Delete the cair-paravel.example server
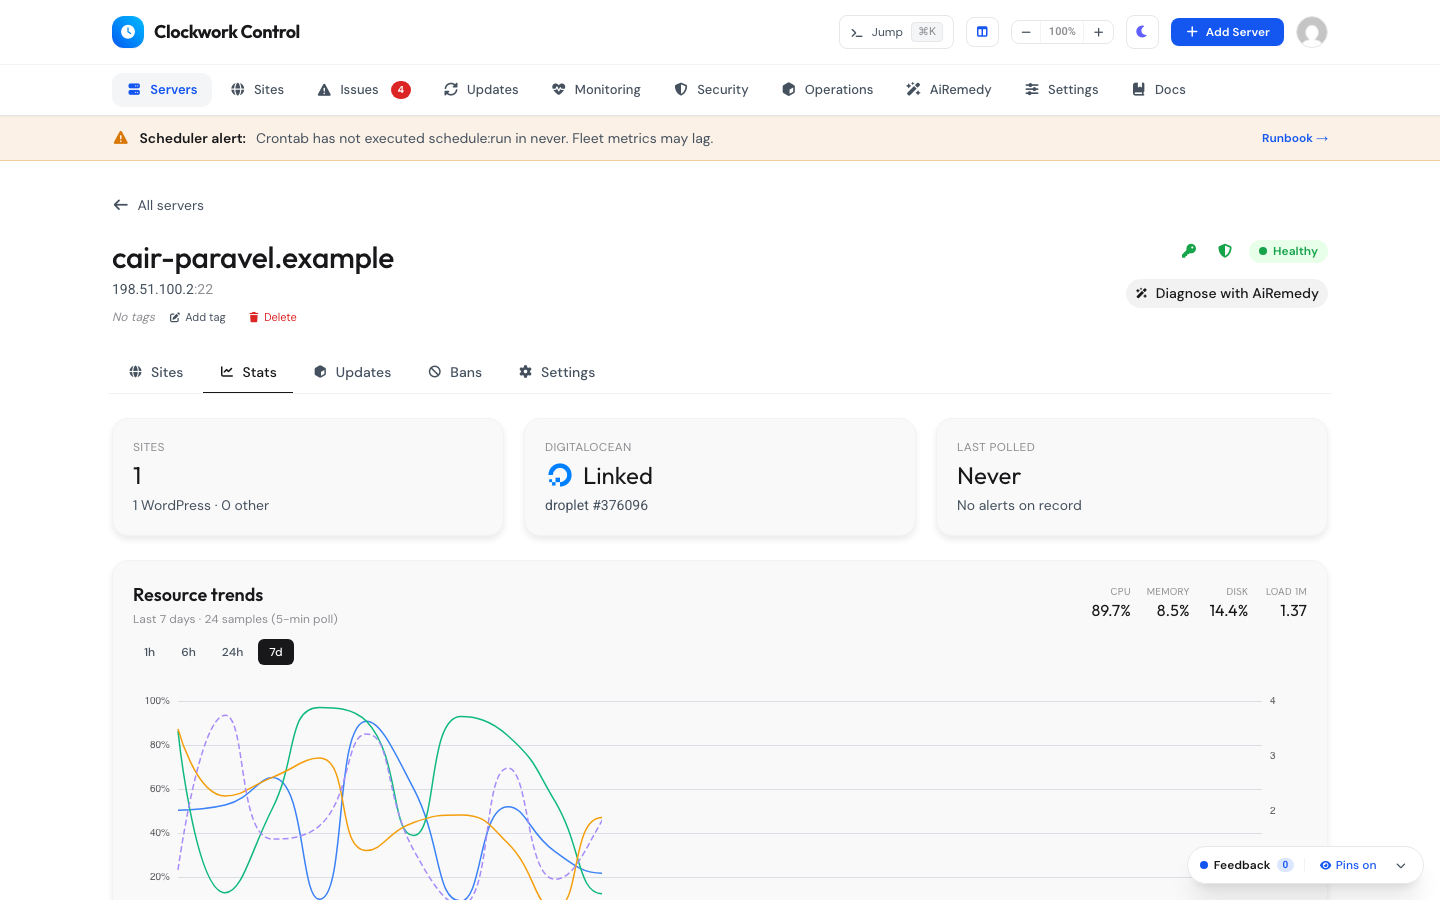Image resolution: width=1440 pixels, height=900 pixels. pos(272,317)
